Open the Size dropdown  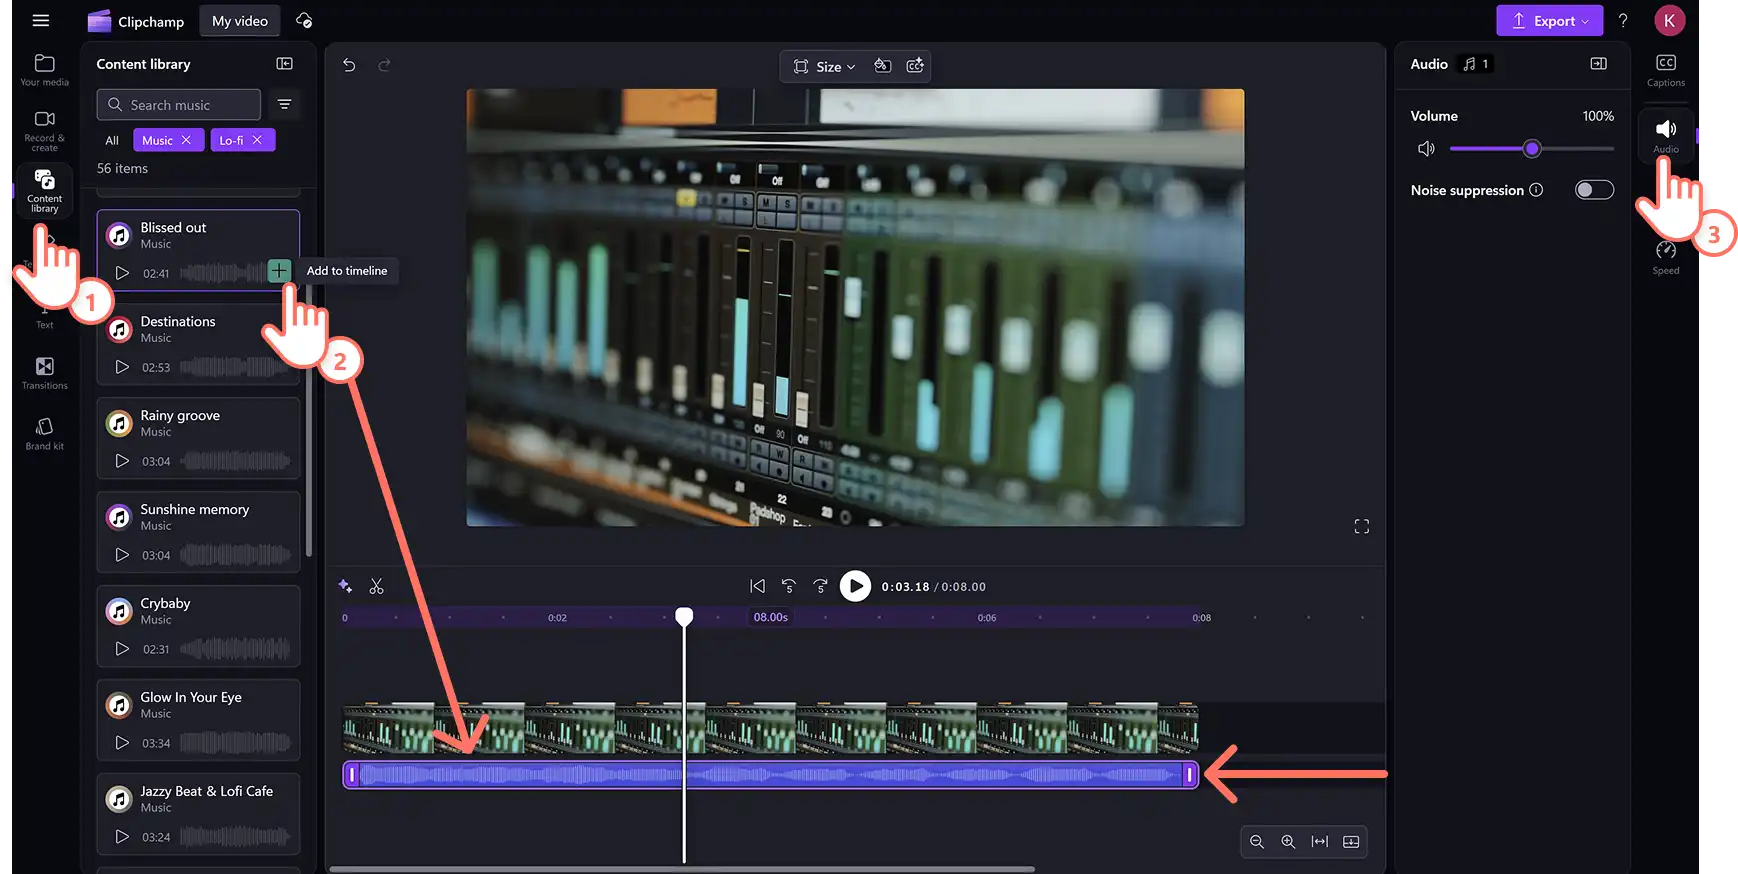click(825, 66)
